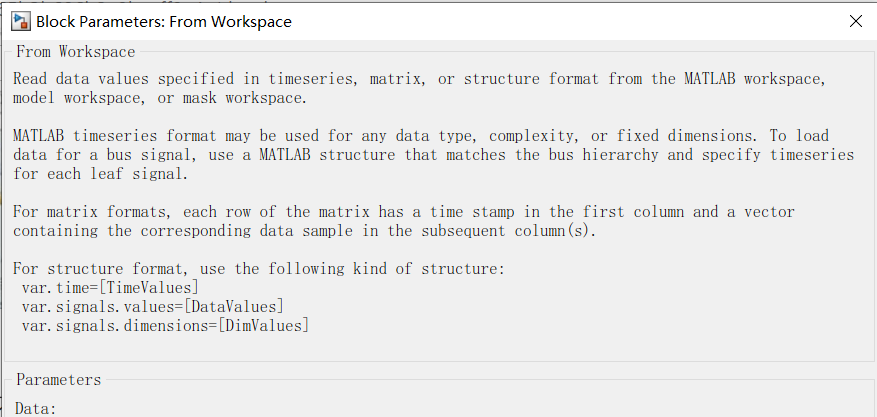Viewport: 877px width, 417px height.
Task: Click the "Block Parameters: From Workspace" window title
Action: [x=164, y=21]
